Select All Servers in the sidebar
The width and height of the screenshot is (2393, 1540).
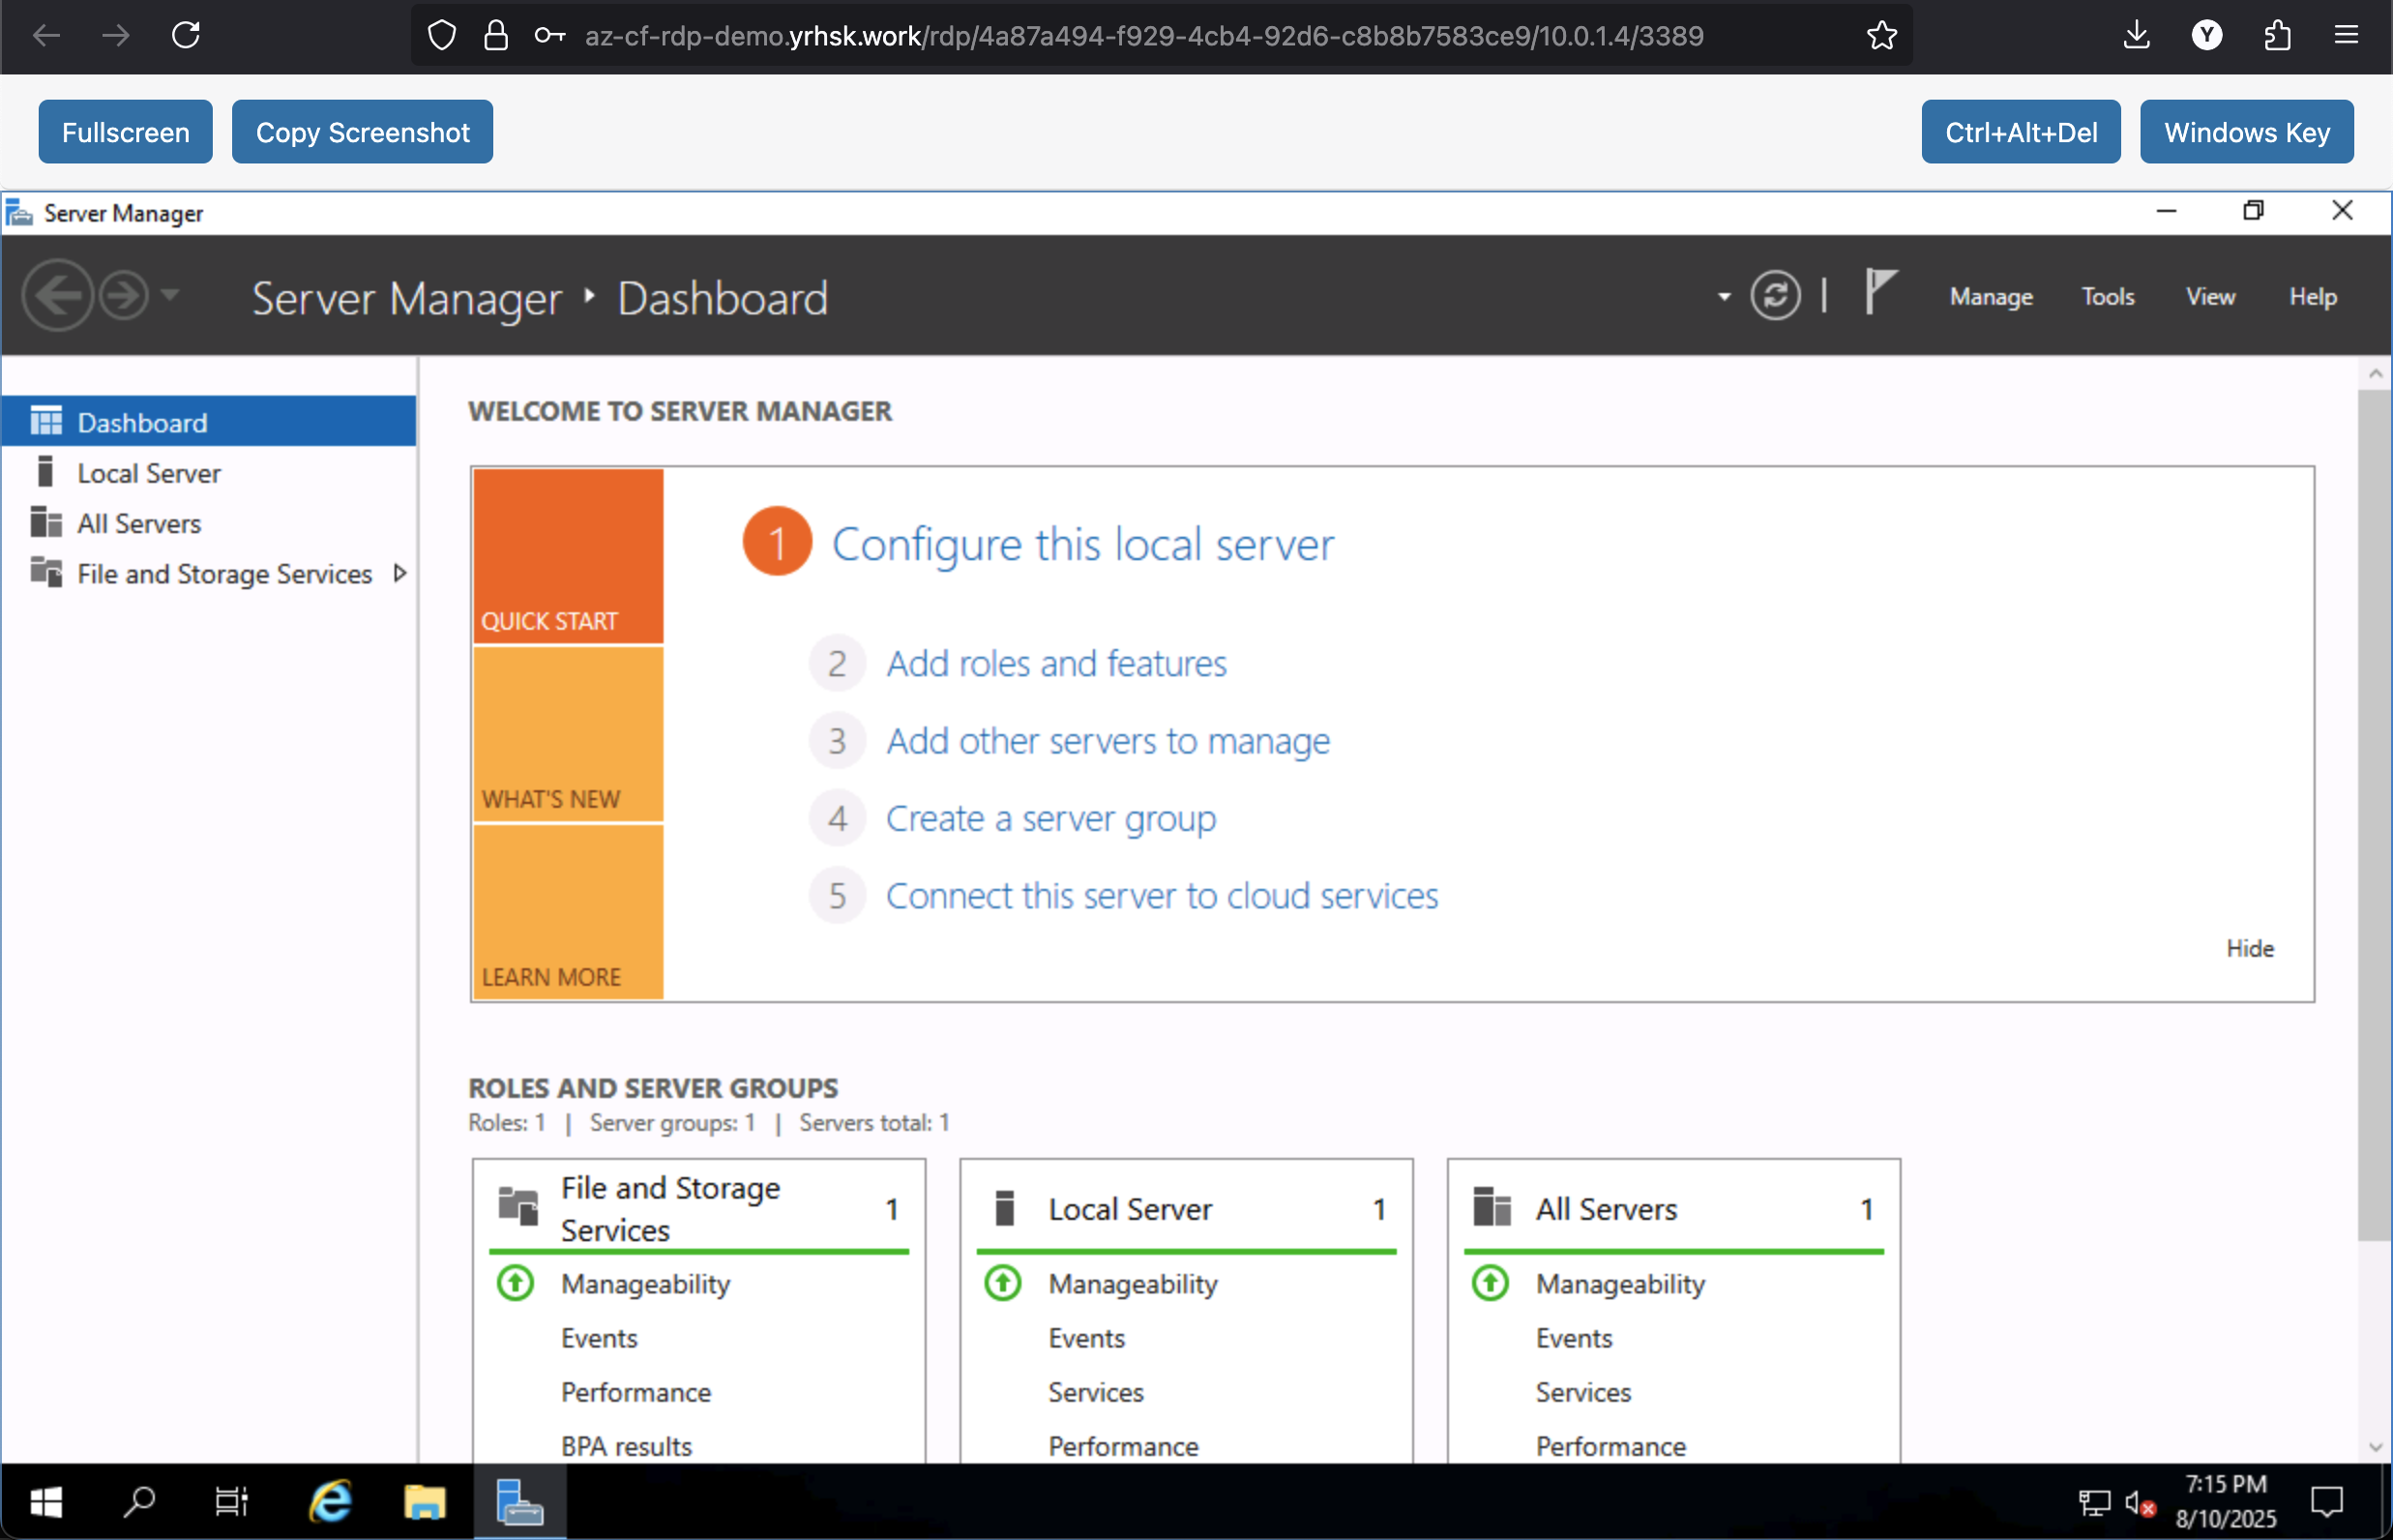[209, 523]
